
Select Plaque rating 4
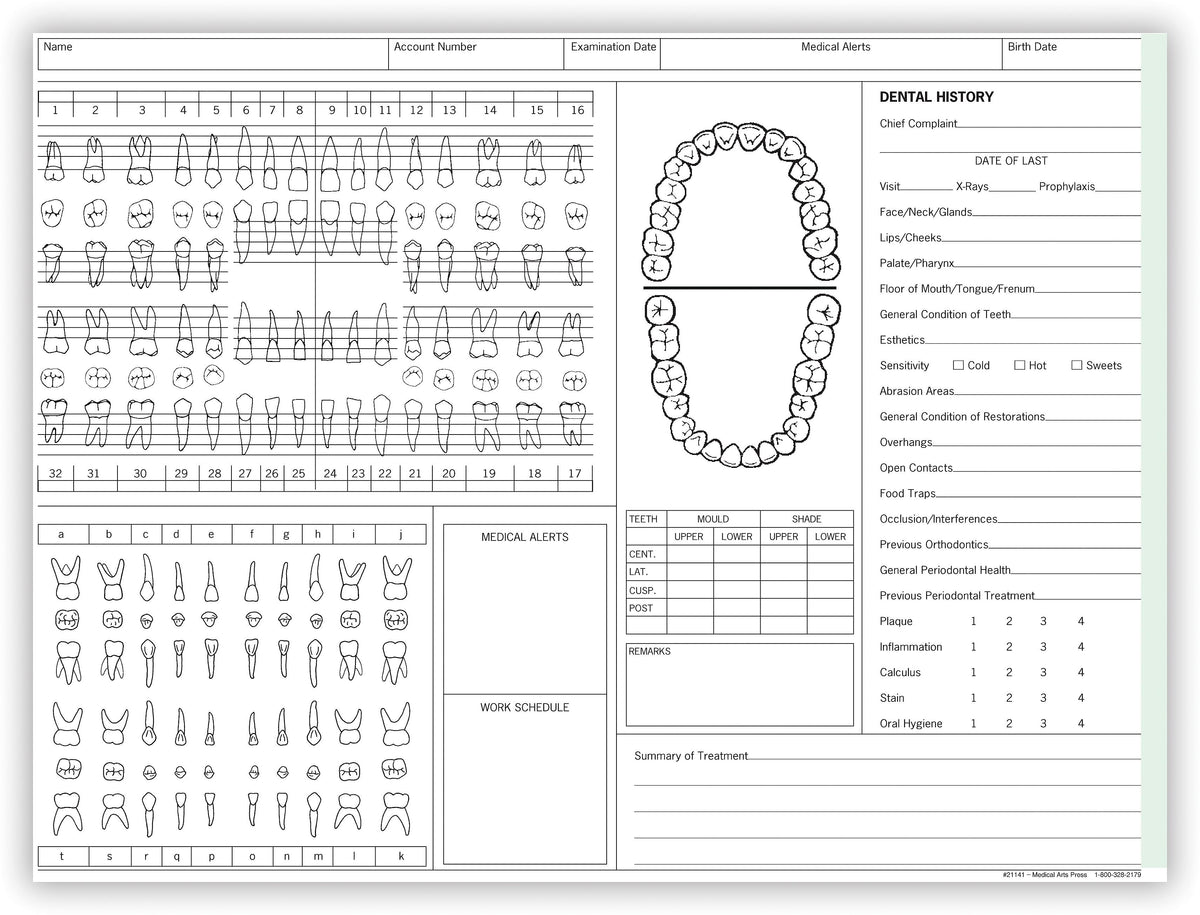click(x=1081, y=622)
